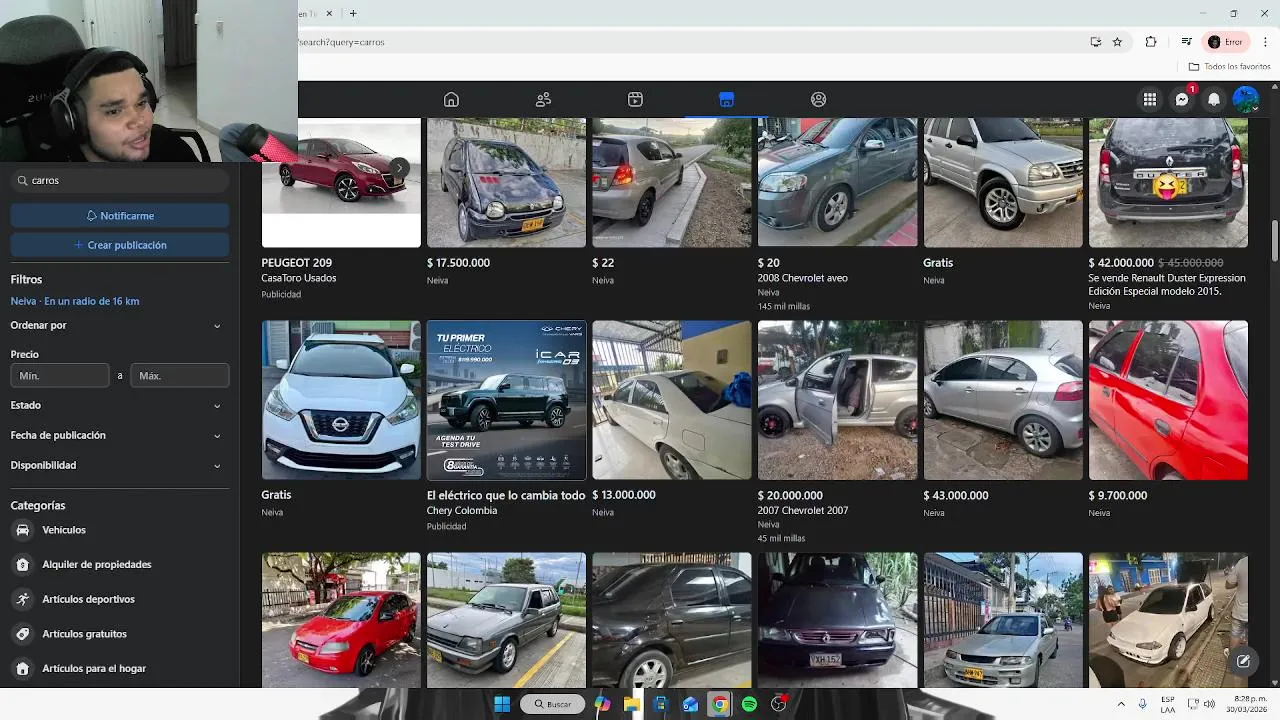Select Alquiler de propiedades category

click(x=118, y=564)
